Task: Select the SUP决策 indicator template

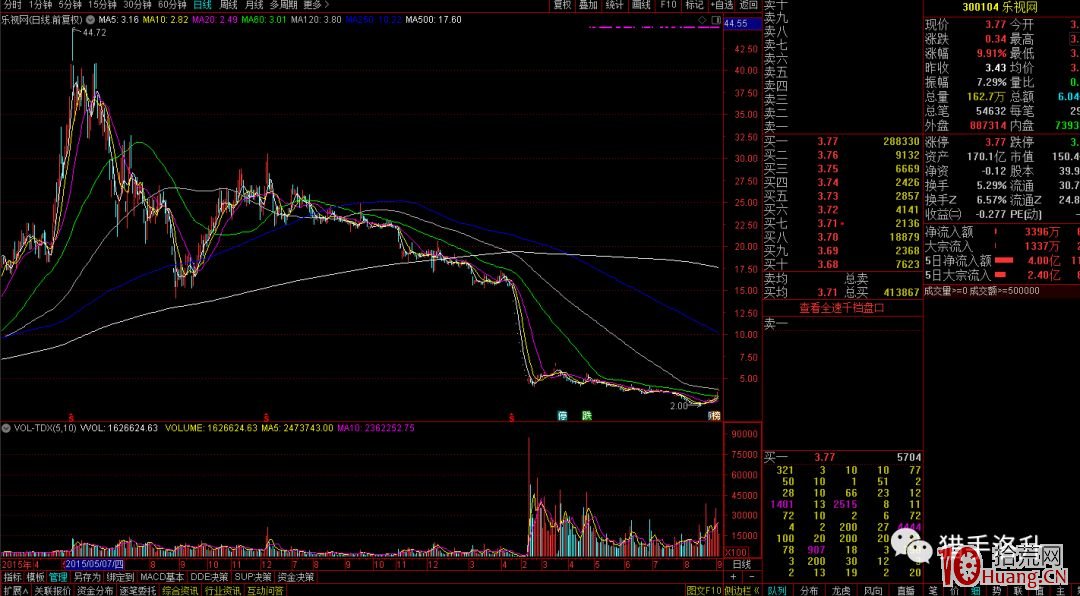Action: pyautogui.click(x=253, y=577)
